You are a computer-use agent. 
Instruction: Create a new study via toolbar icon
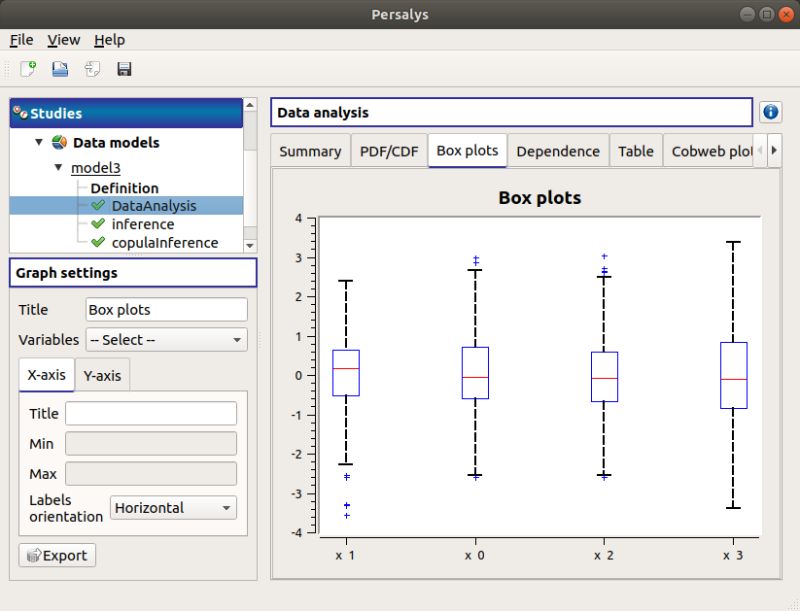27,68
